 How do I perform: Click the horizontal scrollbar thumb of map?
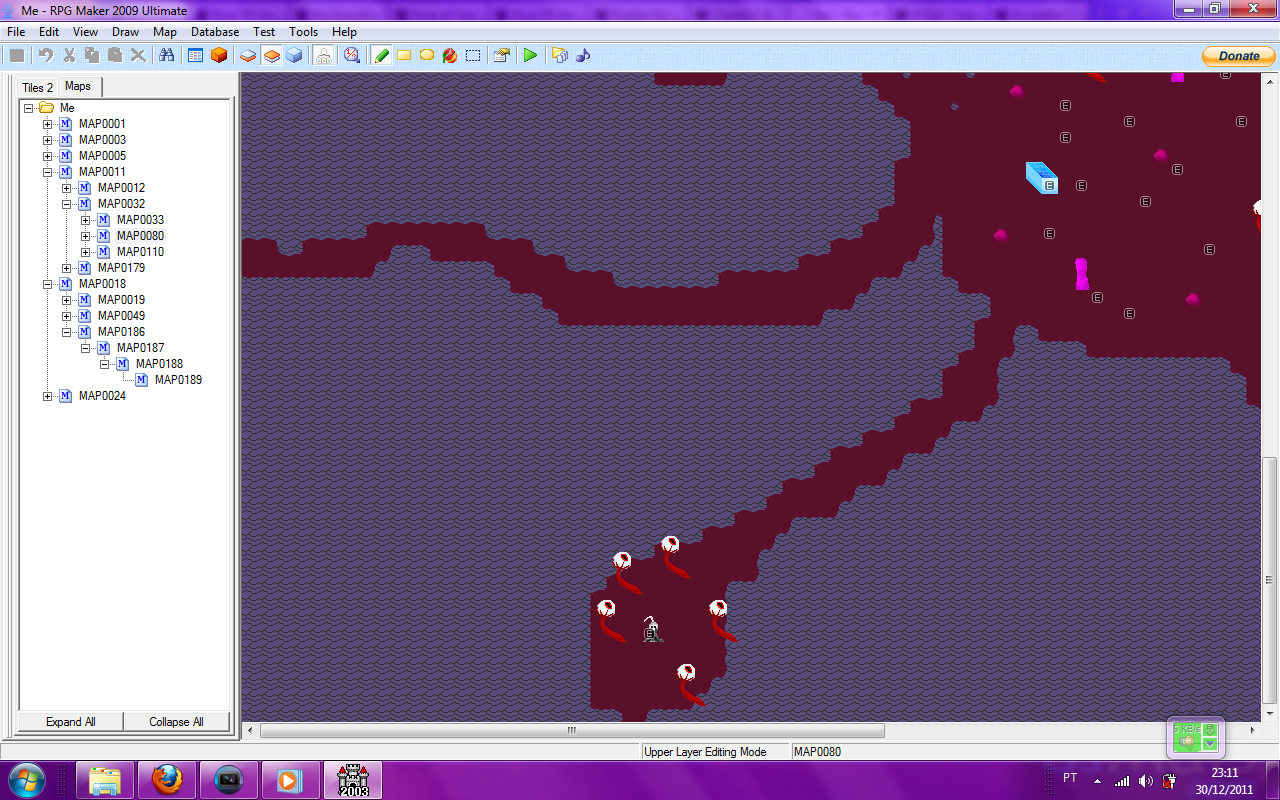pyautogui.click(x=572, y=731)
